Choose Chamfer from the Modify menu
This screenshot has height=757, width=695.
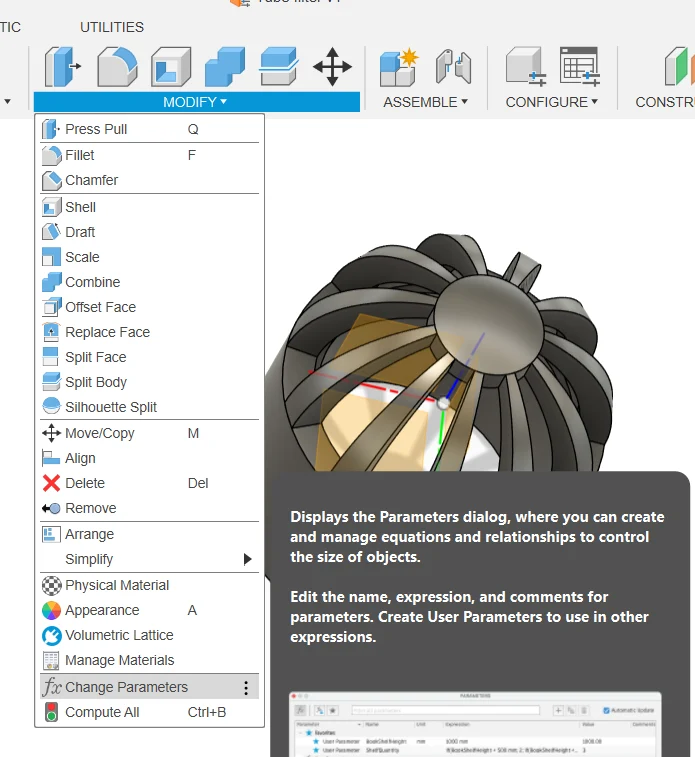pos(150,181)
